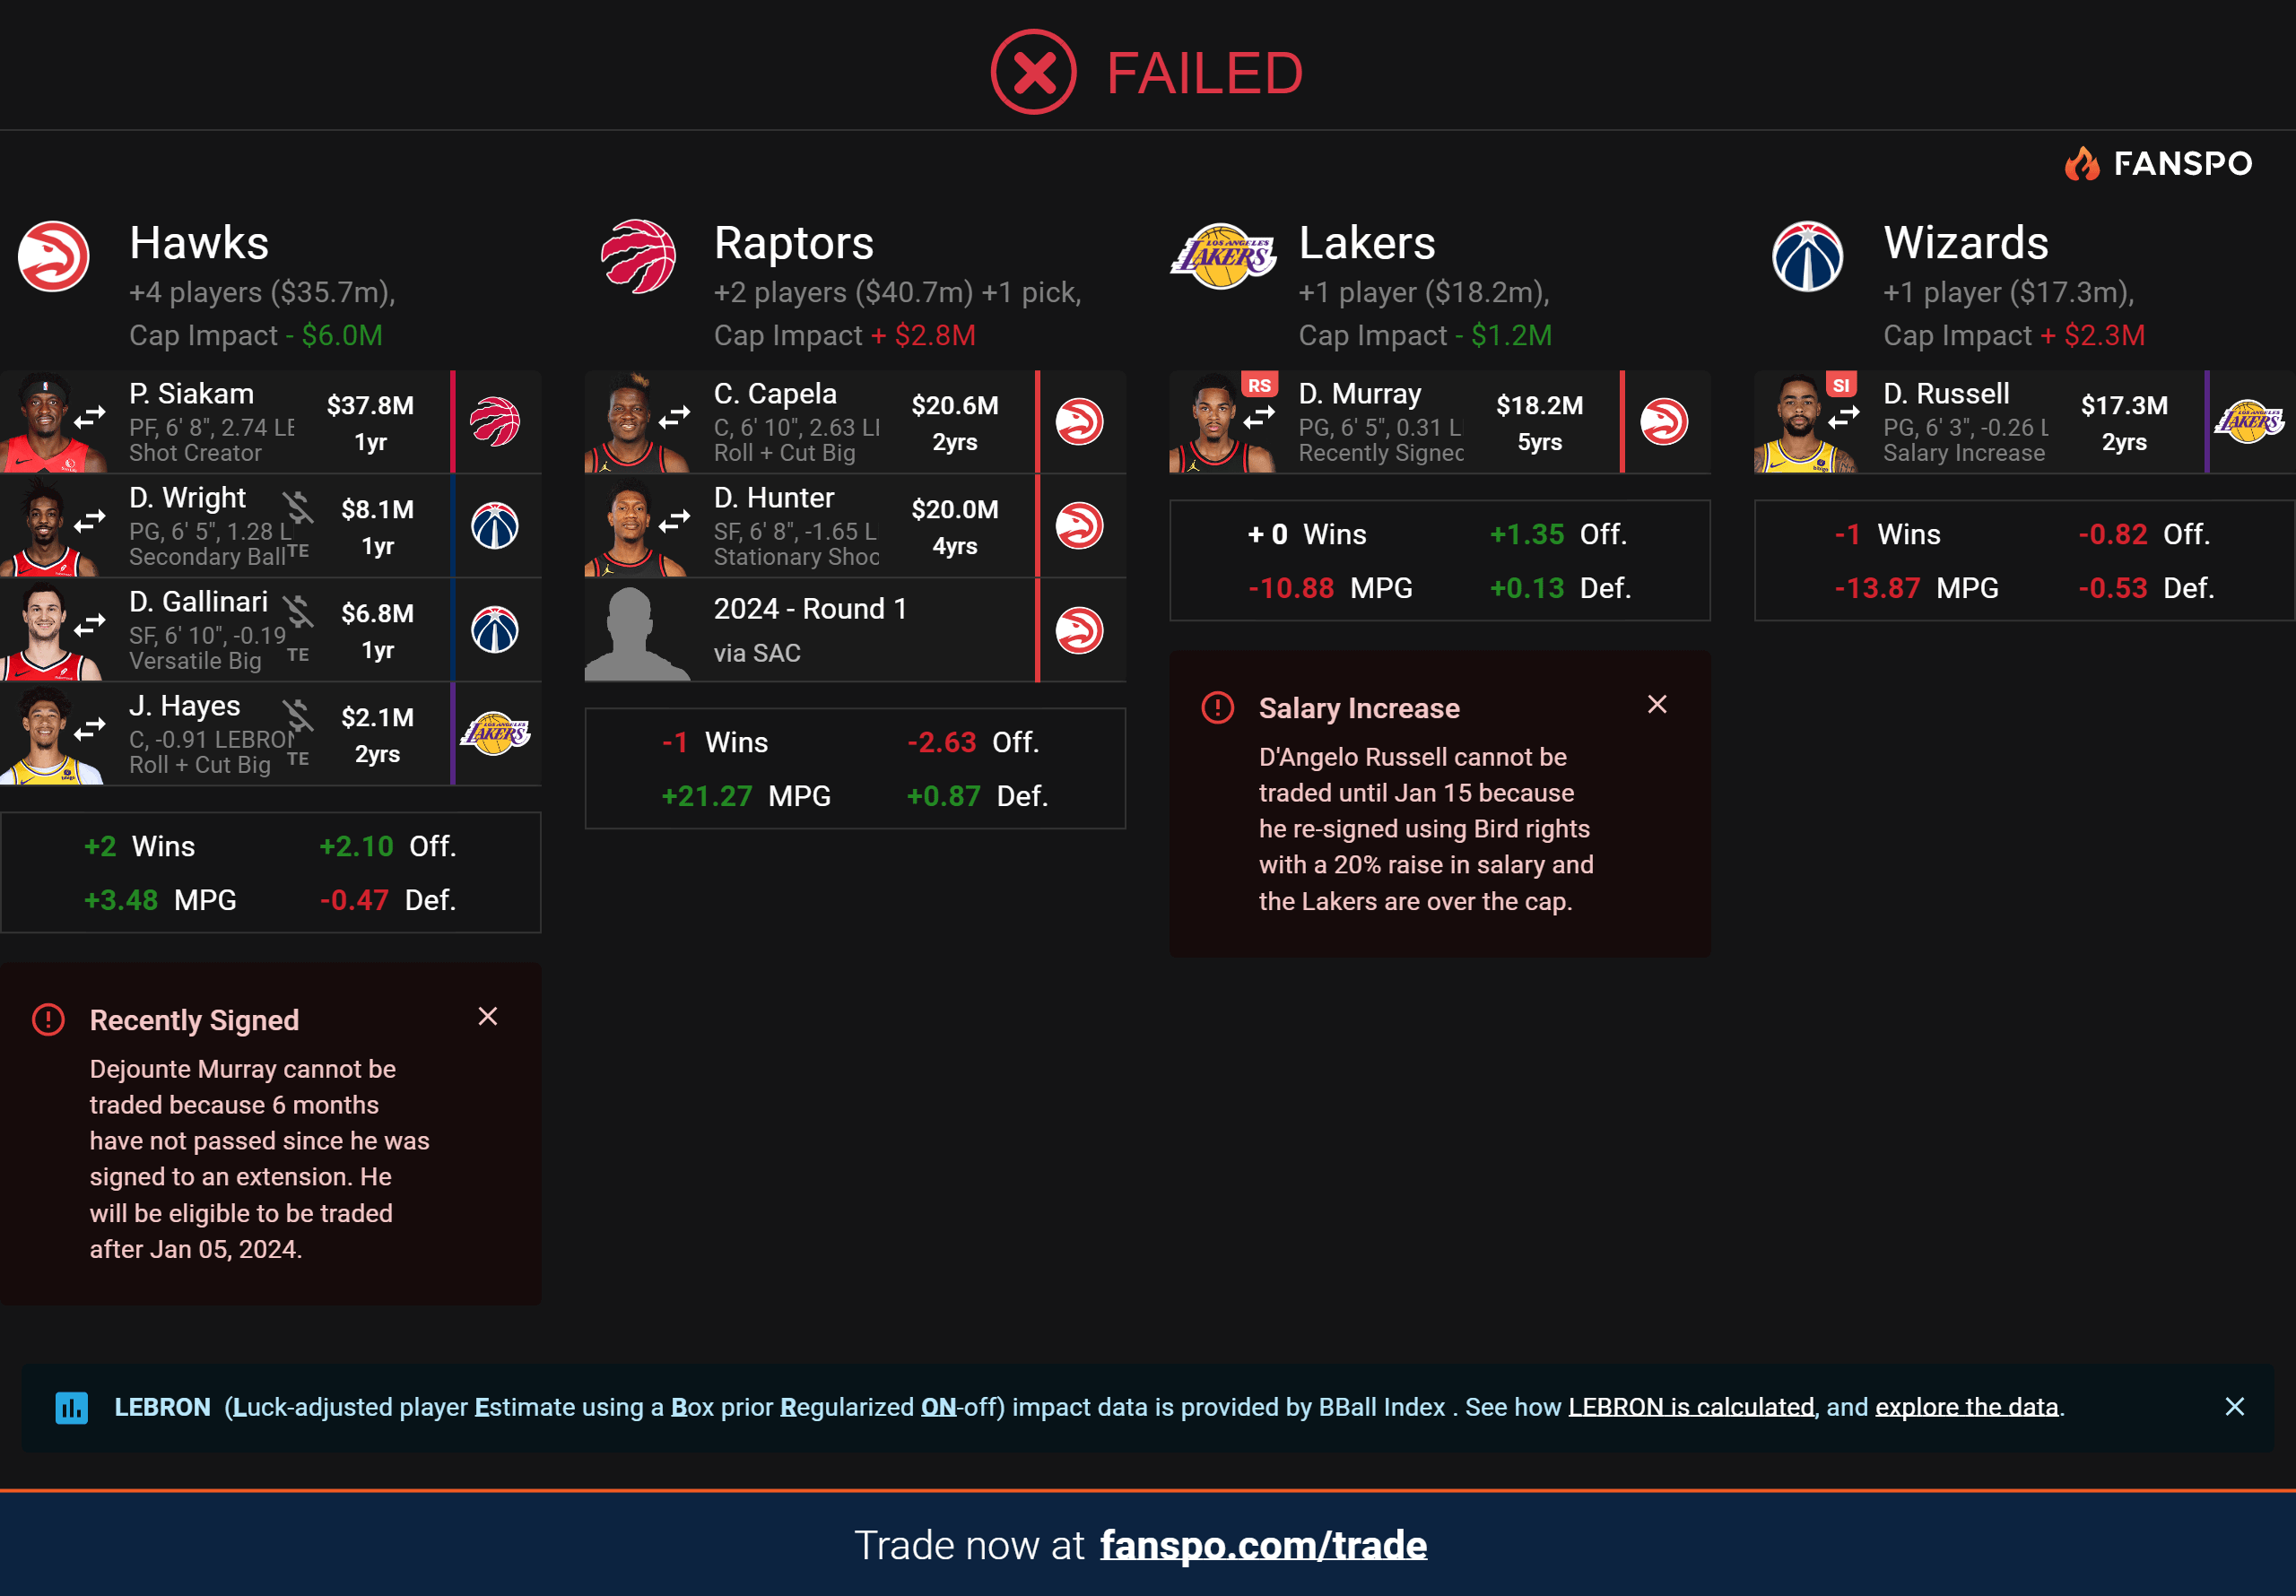This screenshot has height=1596, width=2296.
Task: Open the 'LEBRON is calculated' link
Action: 1690,1408
